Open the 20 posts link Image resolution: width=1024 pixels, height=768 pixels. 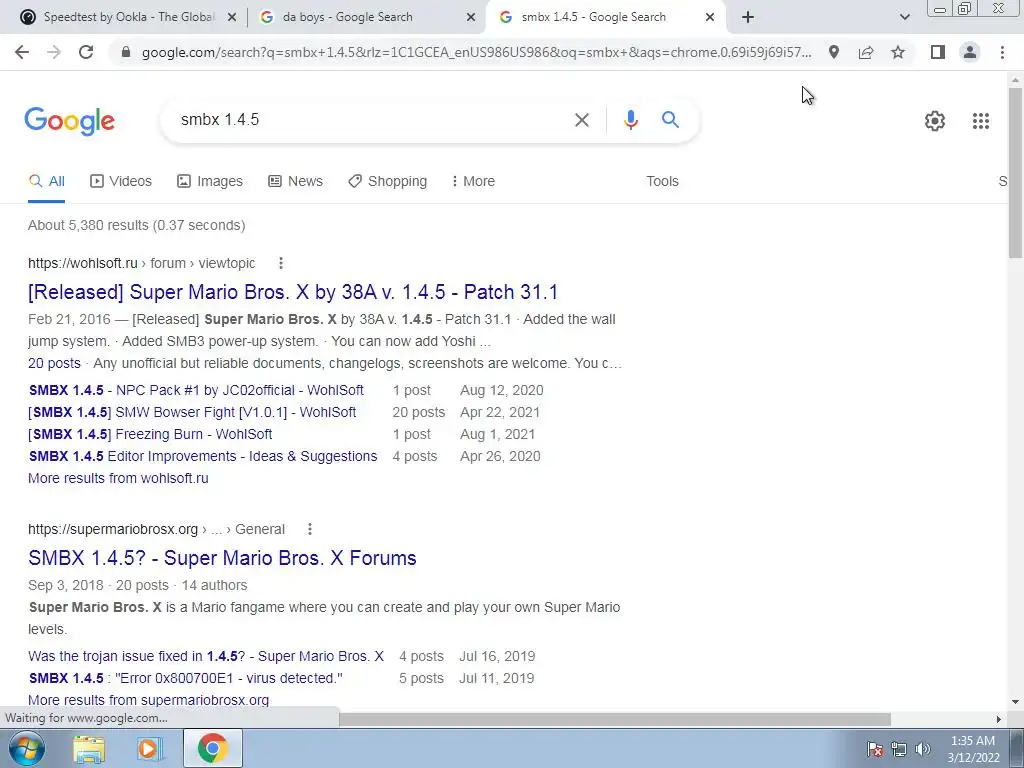(x=54, y=363)
